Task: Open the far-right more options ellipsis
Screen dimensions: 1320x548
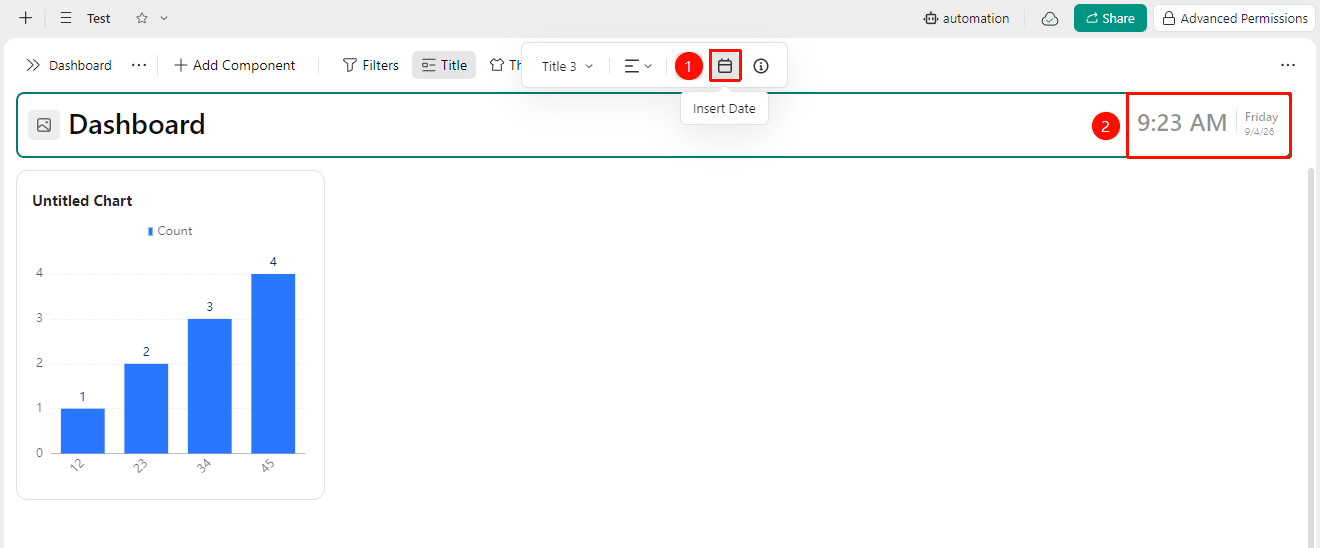Action: (x=1288, y=65)
